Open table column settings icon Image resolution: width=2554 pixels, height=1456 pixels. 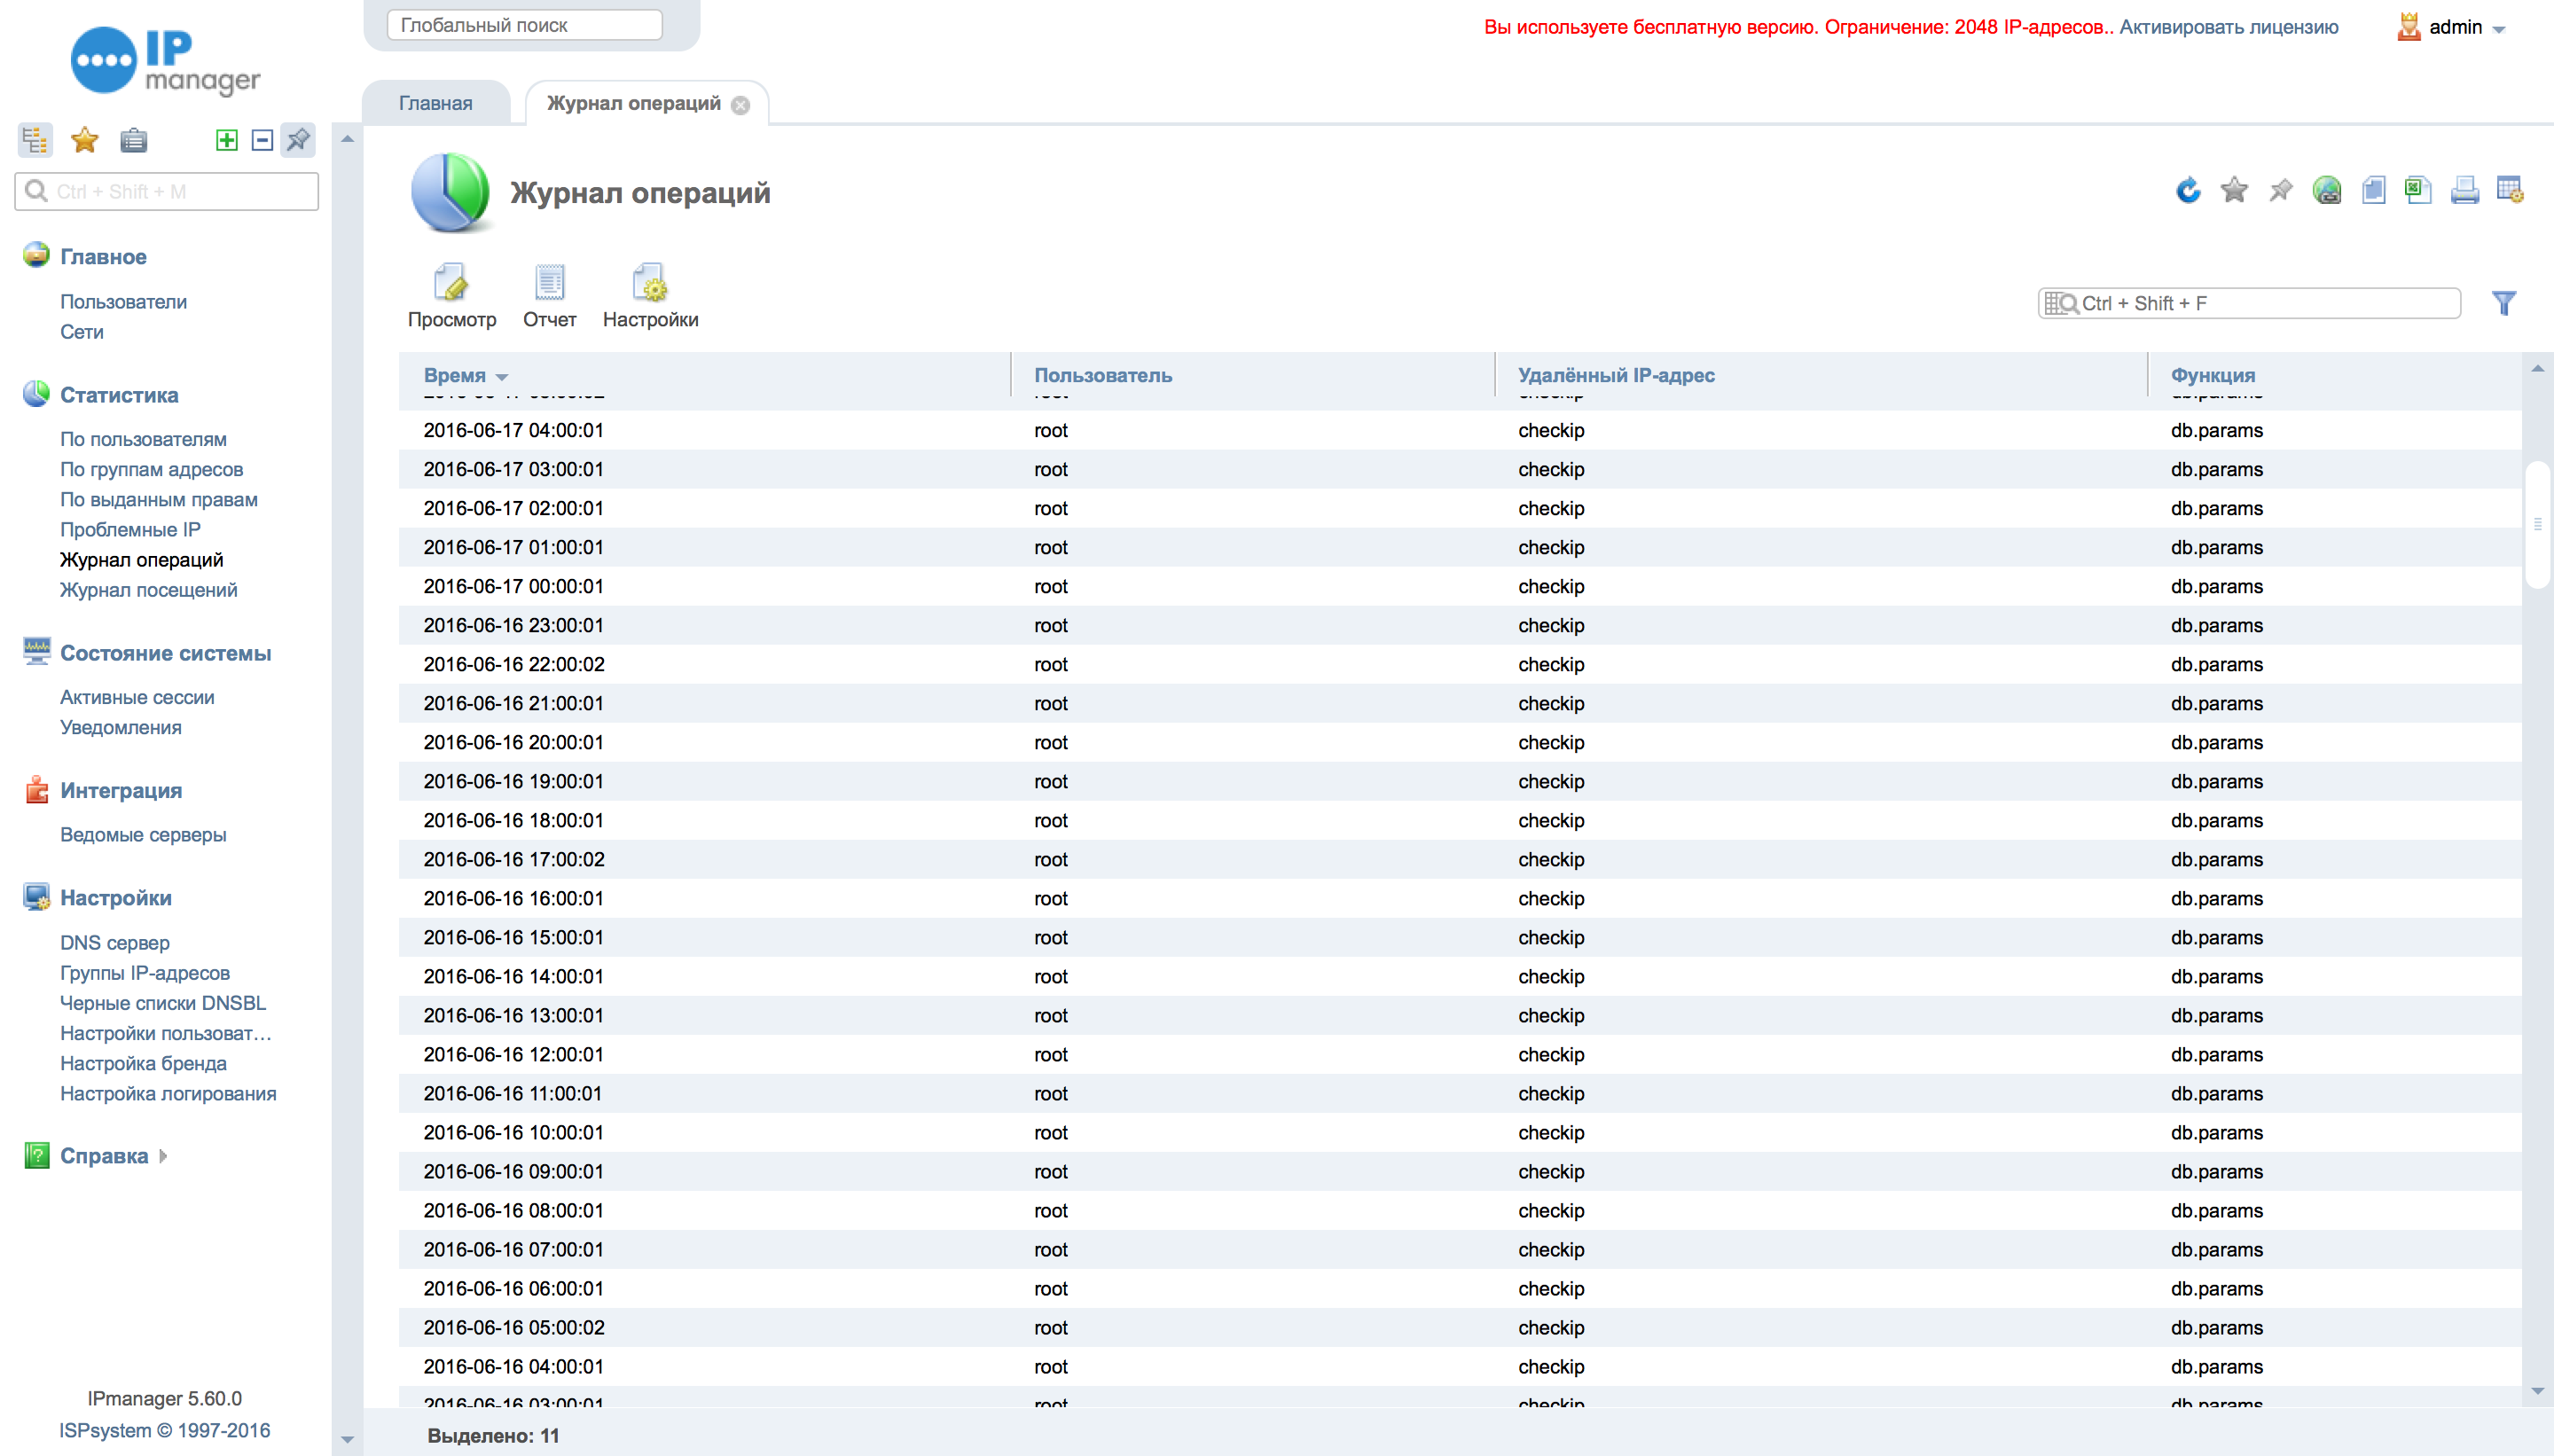point(2510,190)
